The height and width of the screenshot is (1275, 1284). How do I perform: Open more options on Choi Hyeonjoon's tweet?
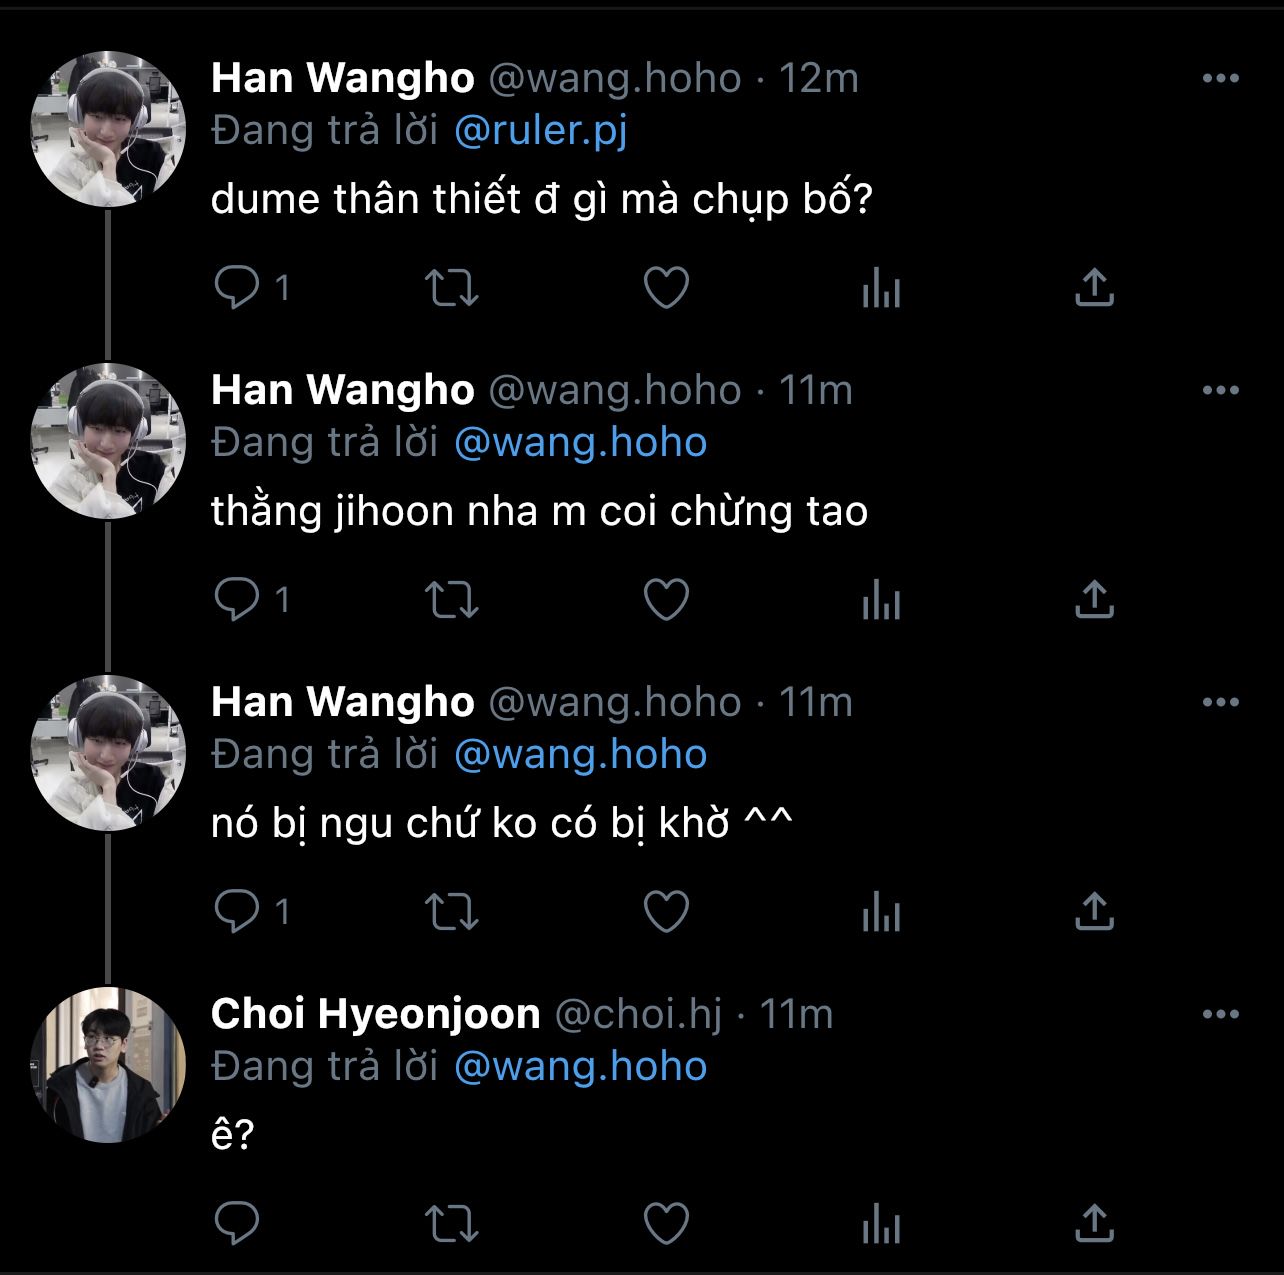click(x=1220, y=1014)
